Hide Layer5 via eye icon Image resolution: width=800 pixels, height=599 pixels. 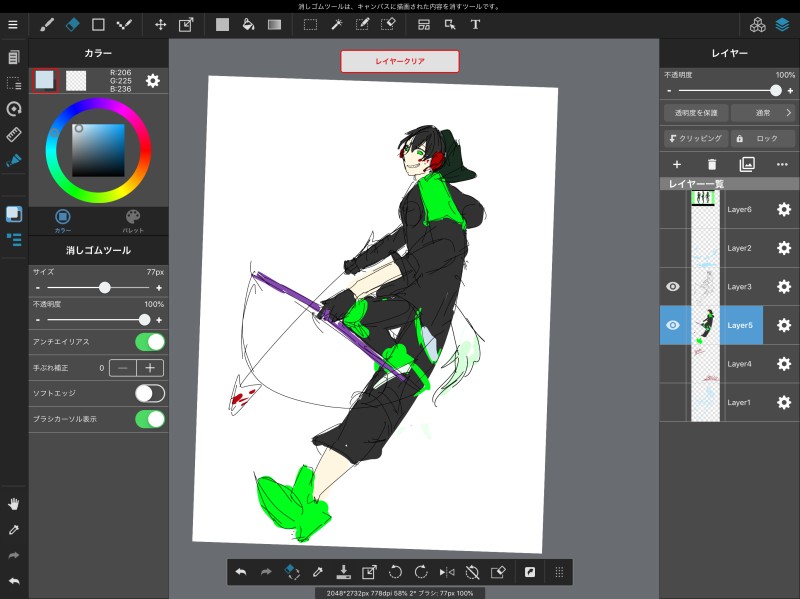click(673, 325)
